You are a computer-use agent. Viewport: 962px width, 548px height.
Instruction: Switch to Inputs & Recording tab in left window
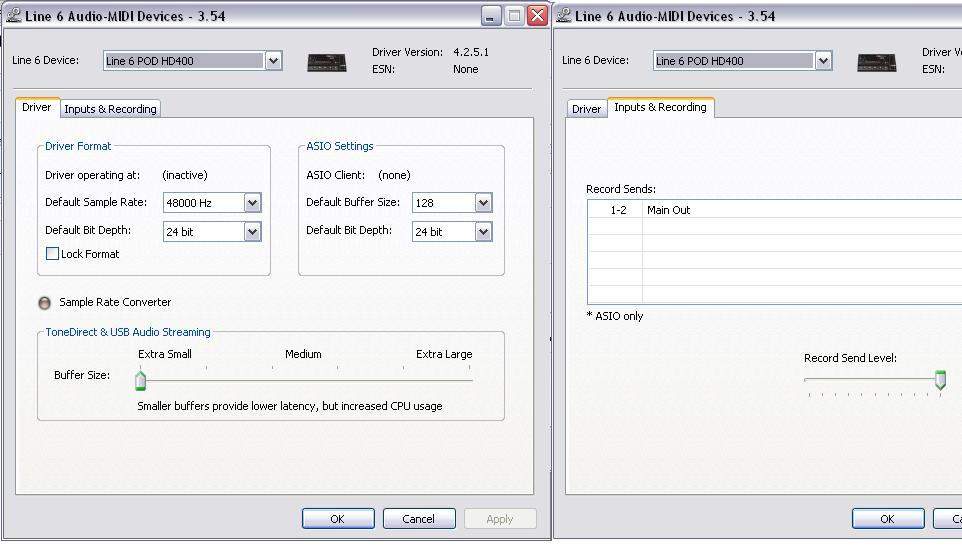(110, 109)
